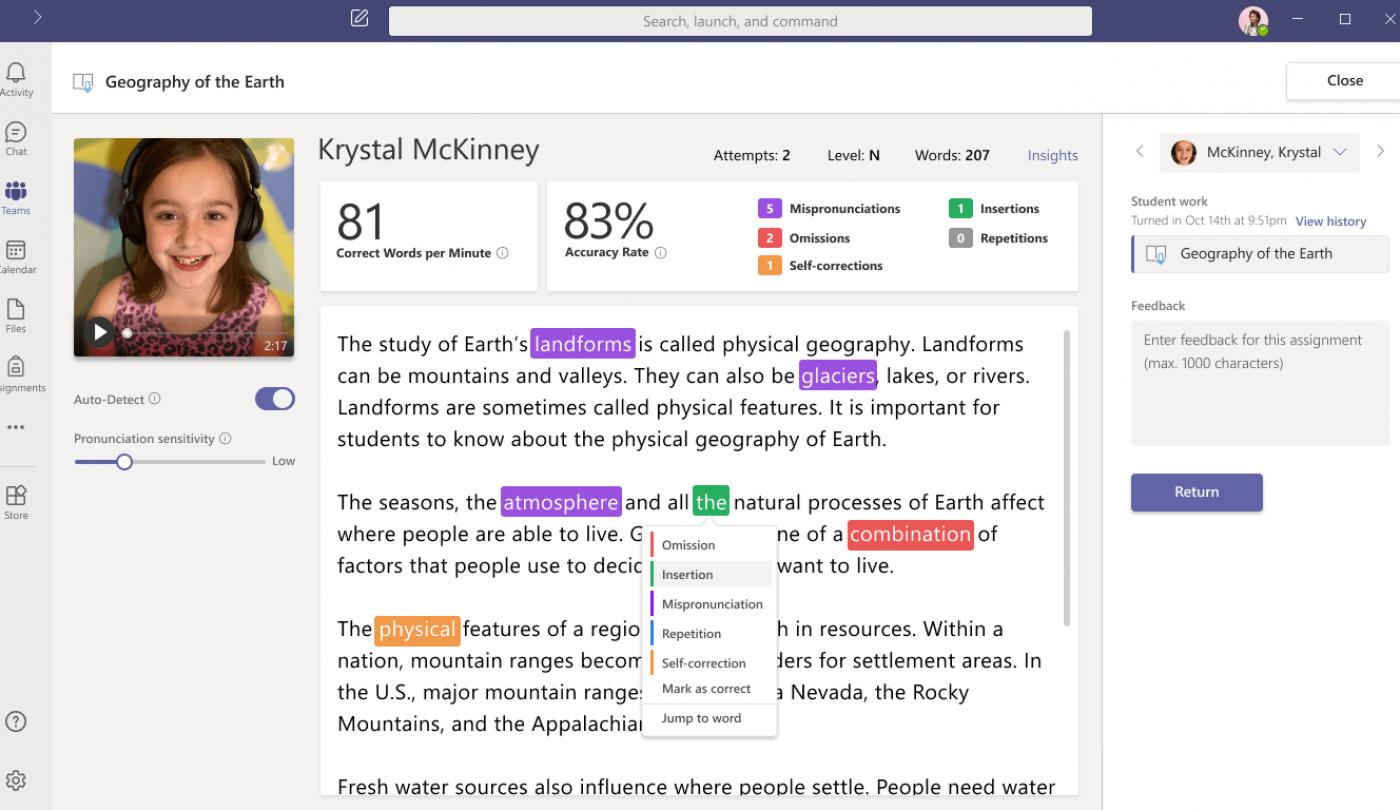Show info for Correct Words per Minute
Screen dimensions: 1400x810
pyautogui.click(x=503, y=253)
